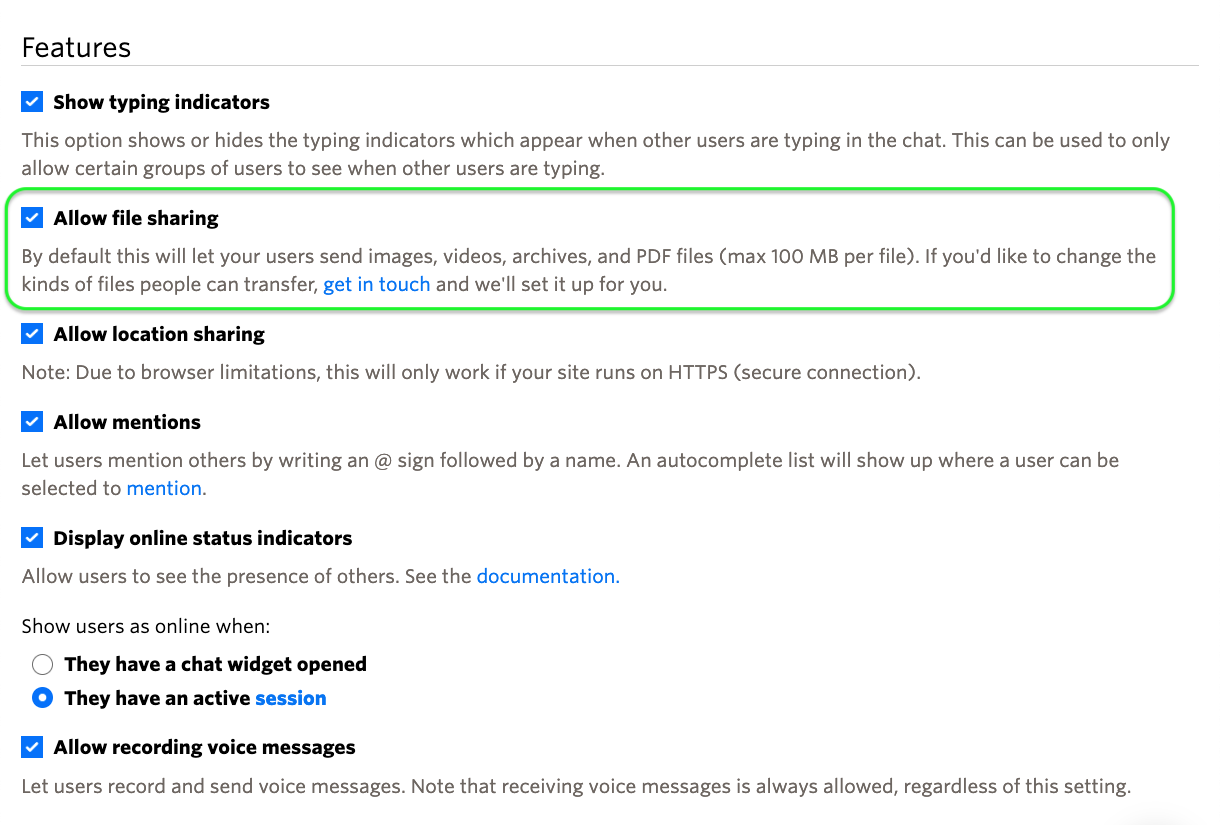Click the blue "session" link
This screenshot has width=1220, height=825.
click(290, 697)
